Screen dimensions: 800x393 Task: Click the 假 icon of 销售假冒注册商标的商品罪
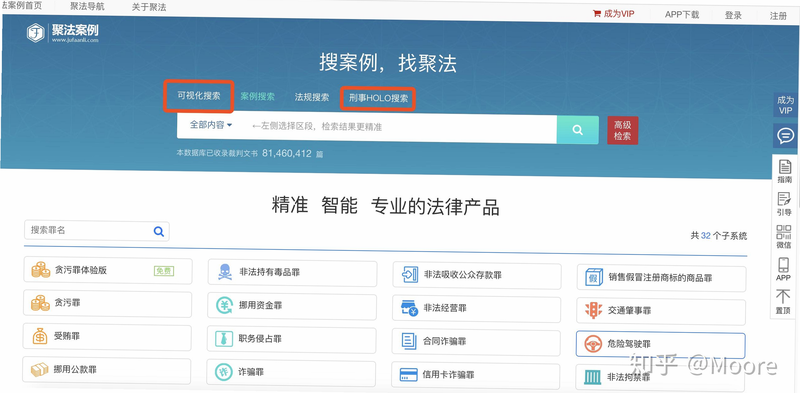[x=594, y=277]
